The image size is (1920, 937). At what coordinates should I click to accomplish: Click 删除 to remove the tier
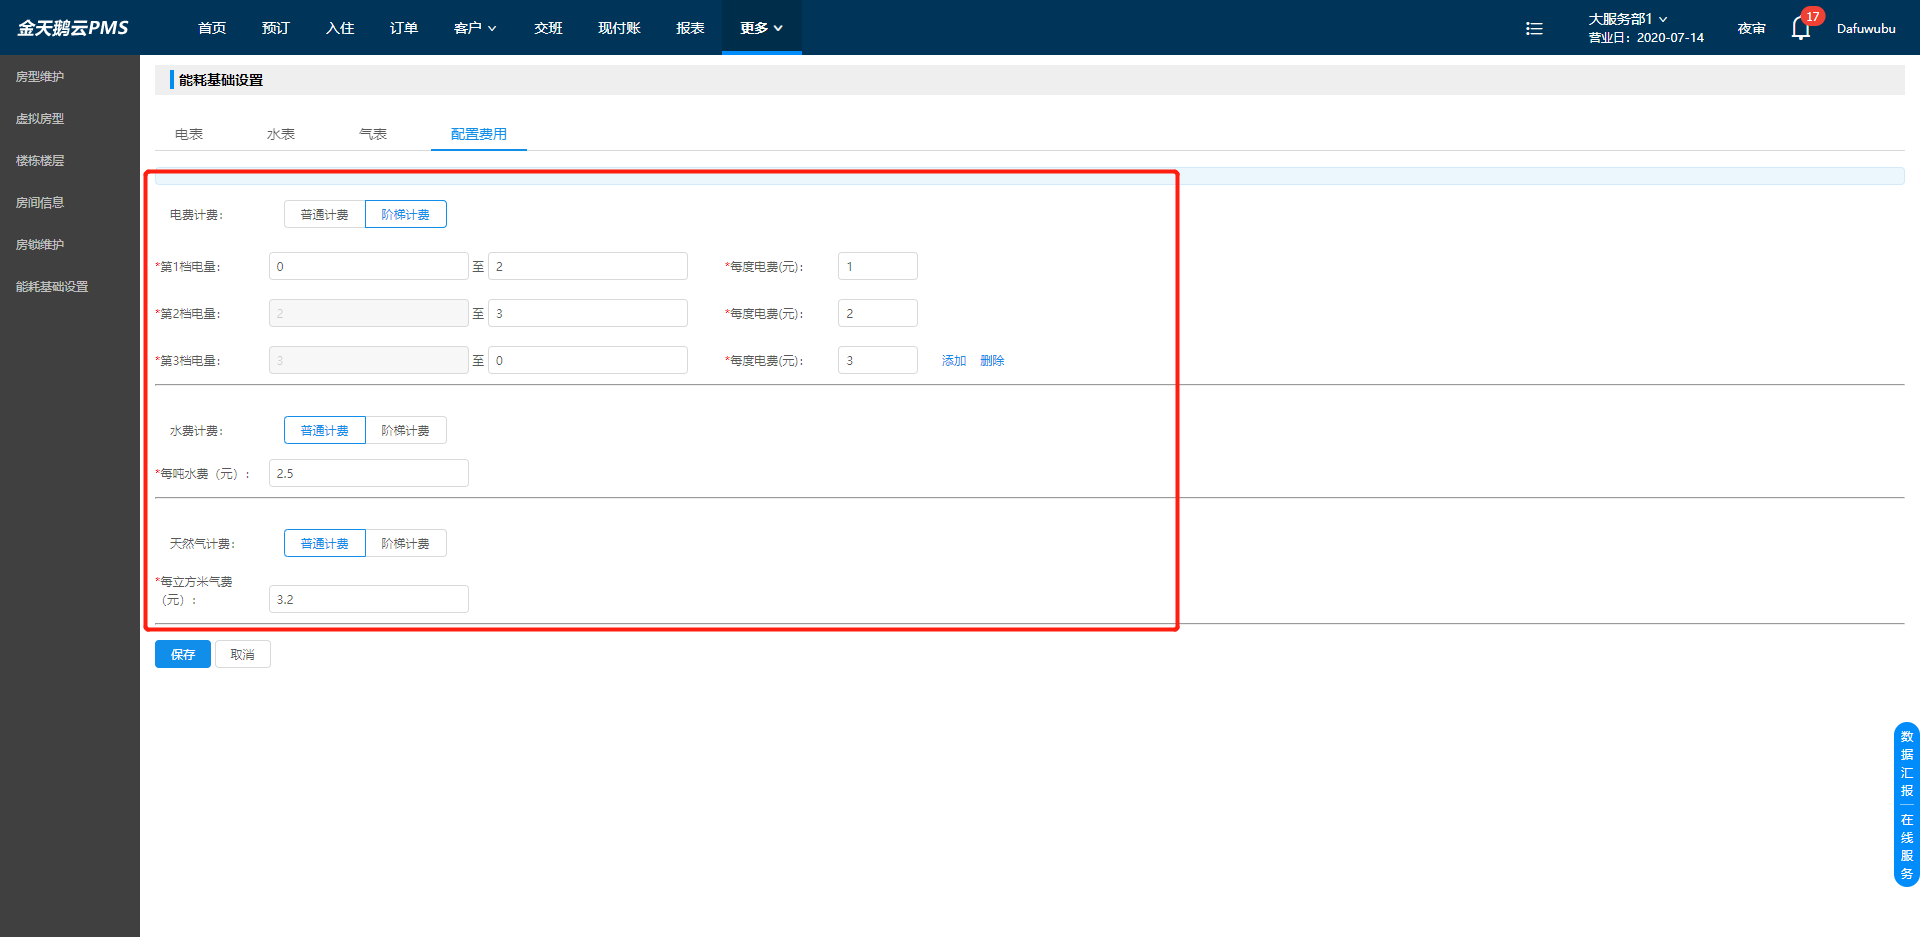click(x=992, y=361)
